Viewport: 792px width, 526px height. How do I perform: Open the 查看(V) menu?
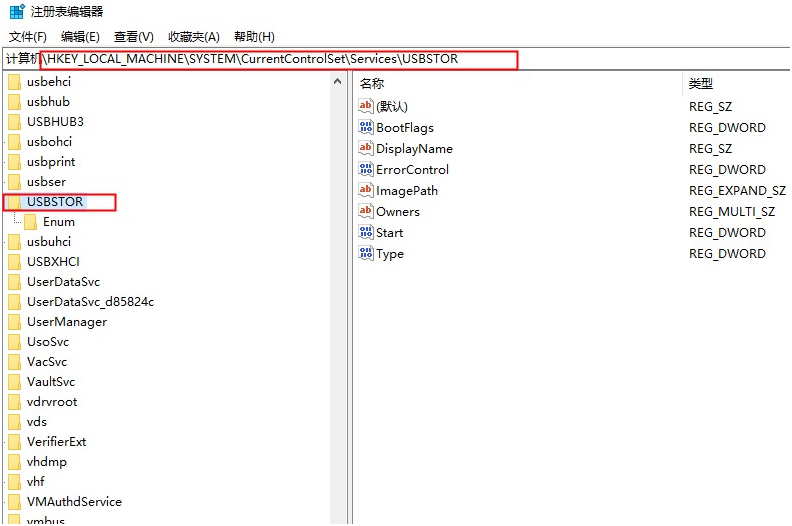coord(133,37)
